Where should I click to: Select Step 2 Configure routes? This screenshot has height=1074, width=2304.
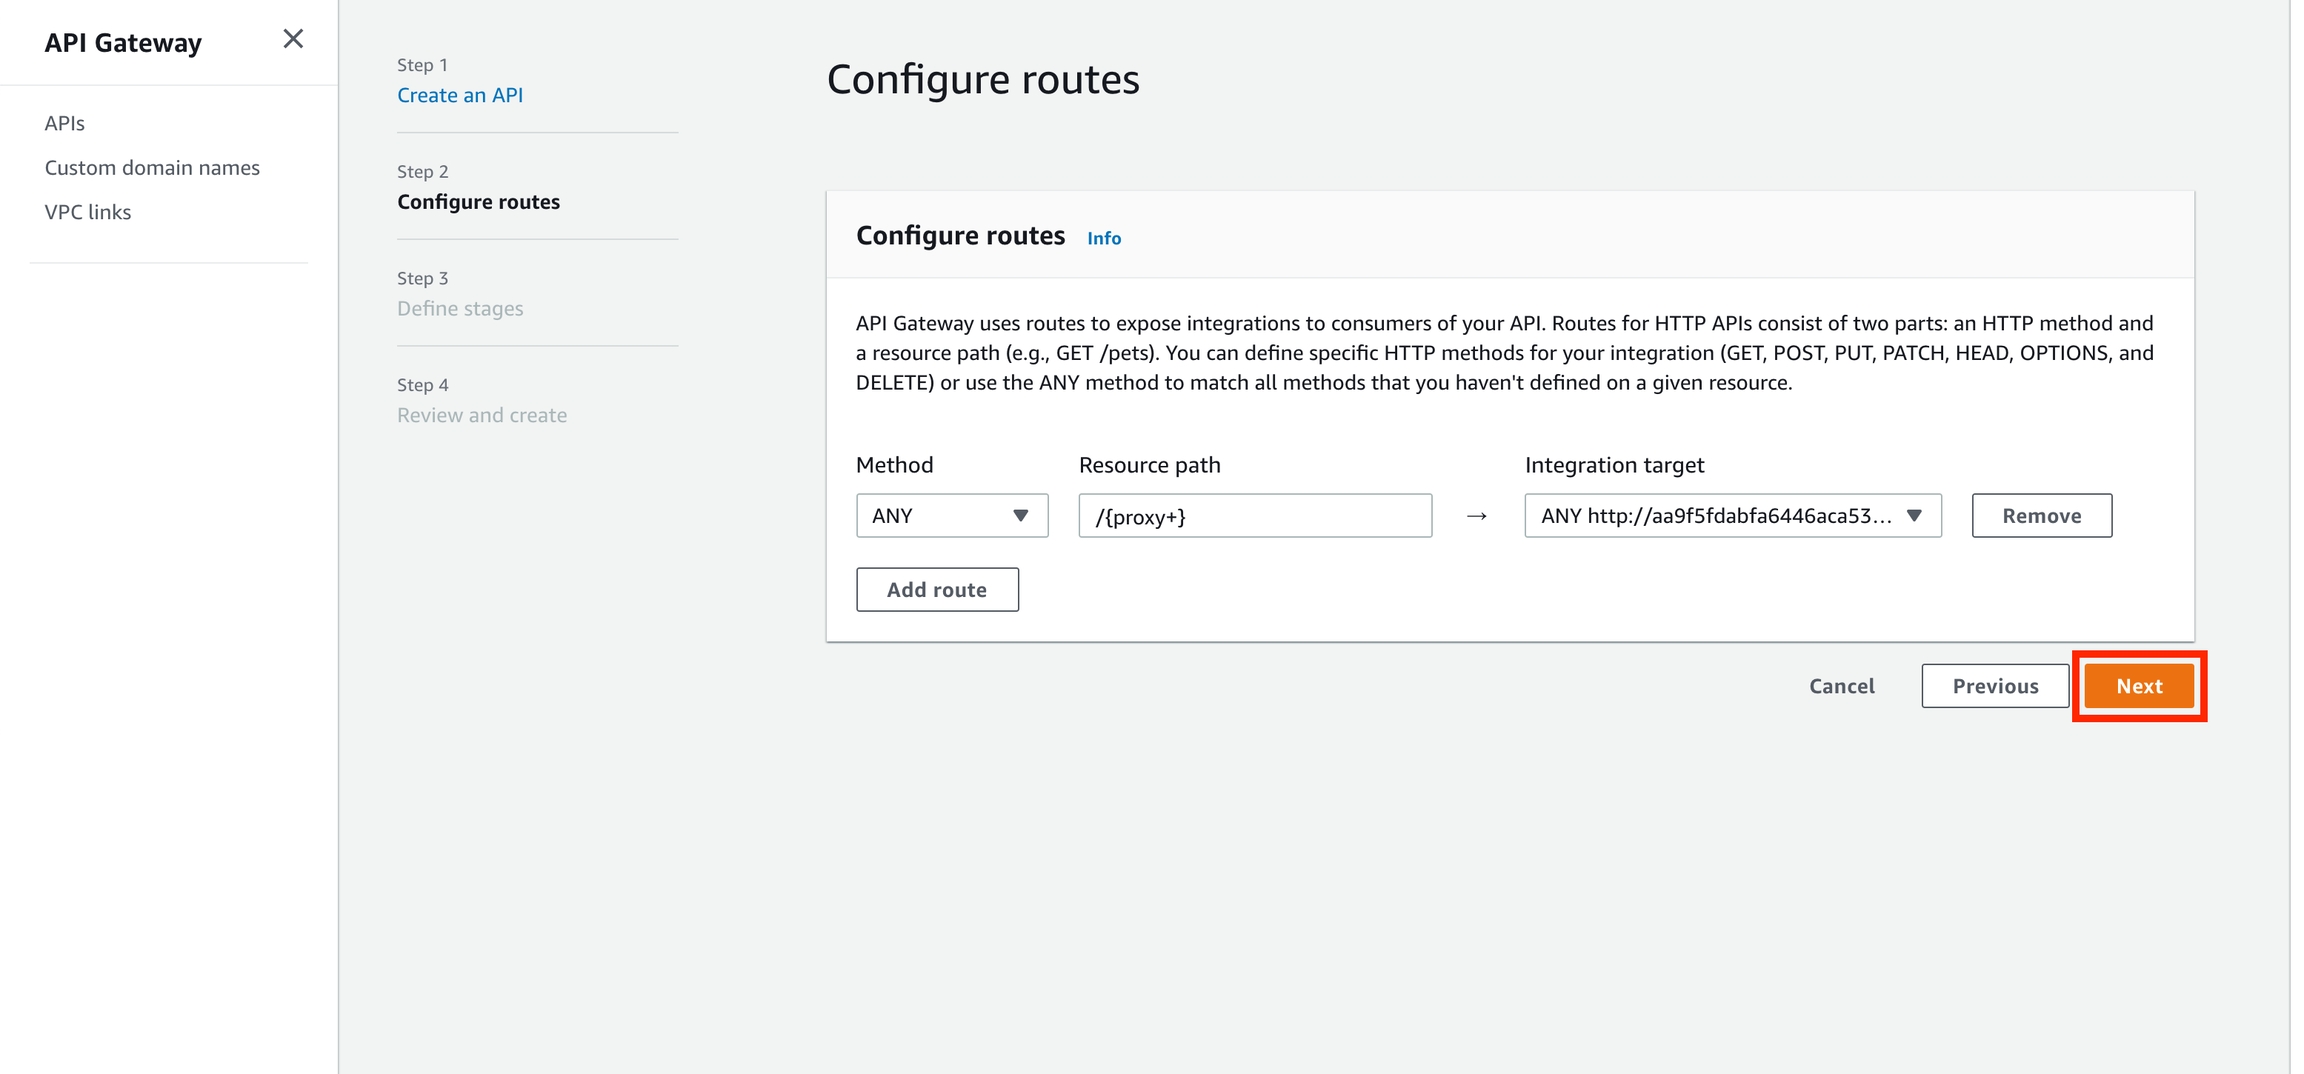[478, 202]
